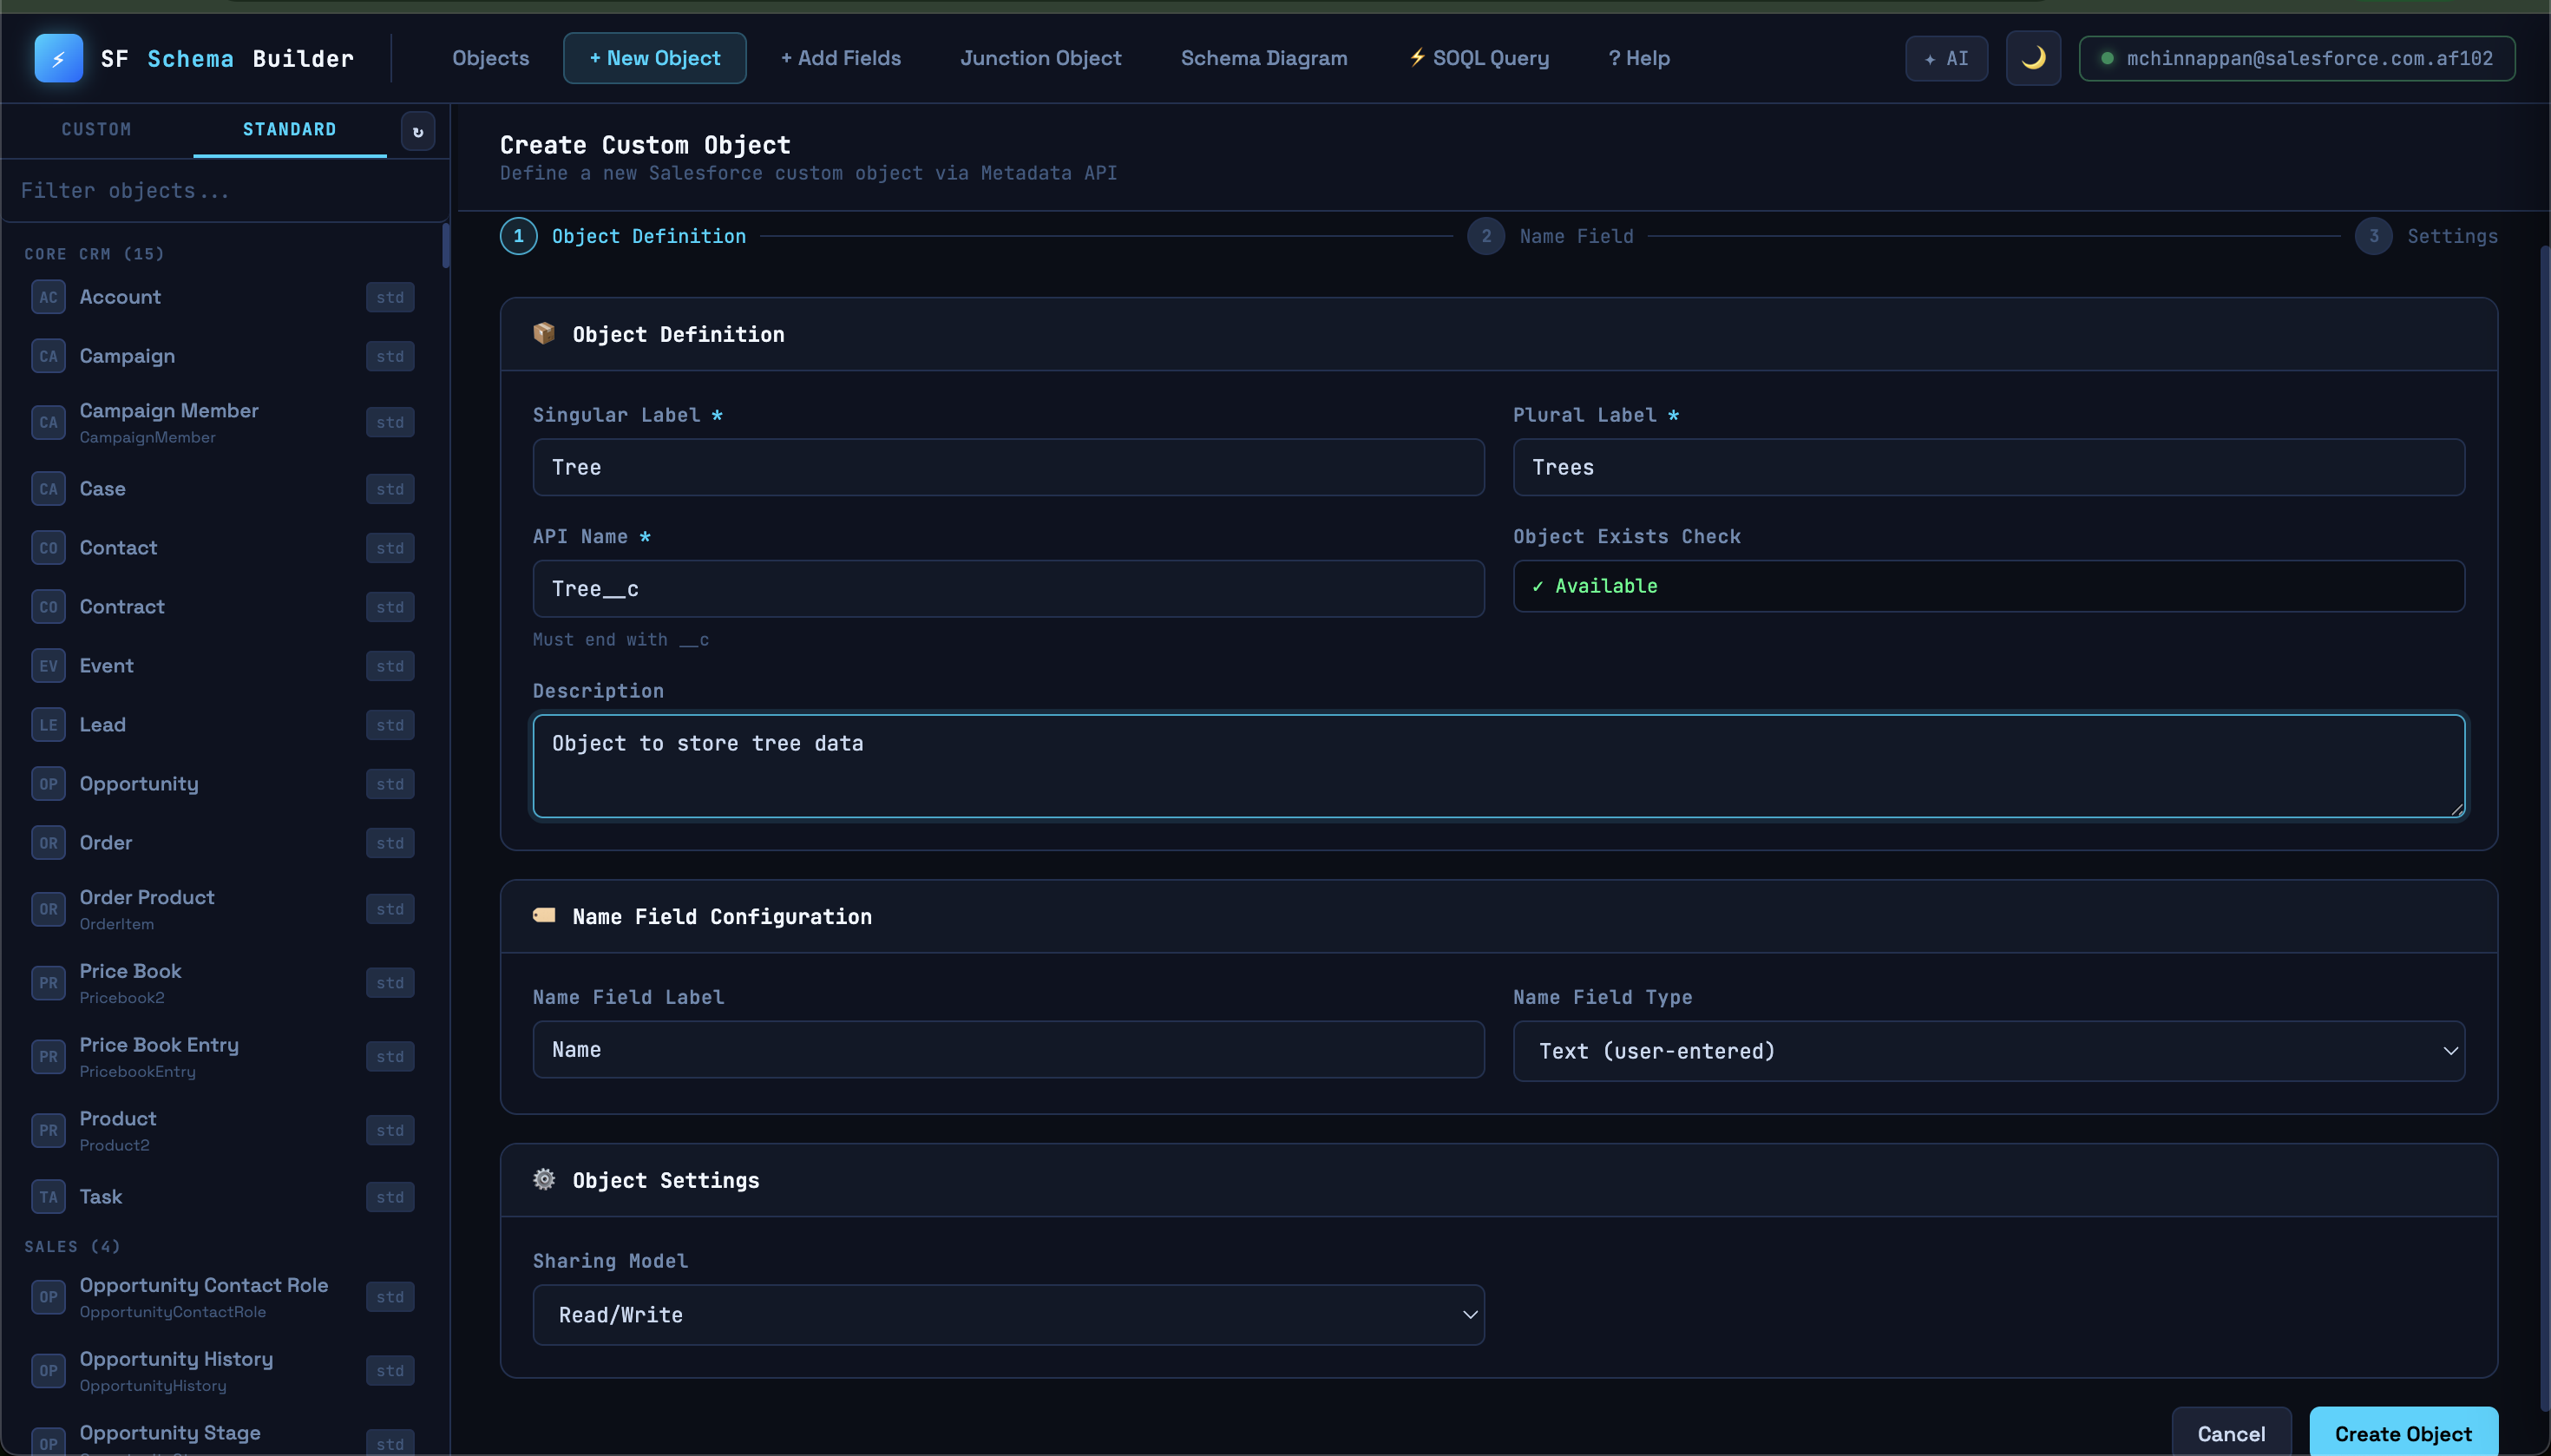Click the sidebar objects list scrollbar

click(445, 246)
